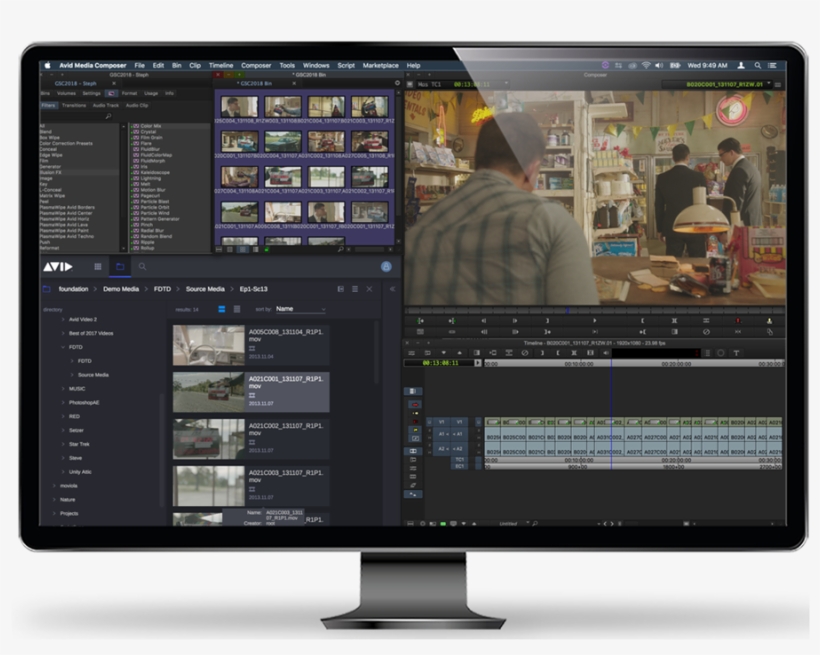This screenshot has height=655, width=820.
Task: Expand the Avid Video 2 folder
Action: pos(63,319)
